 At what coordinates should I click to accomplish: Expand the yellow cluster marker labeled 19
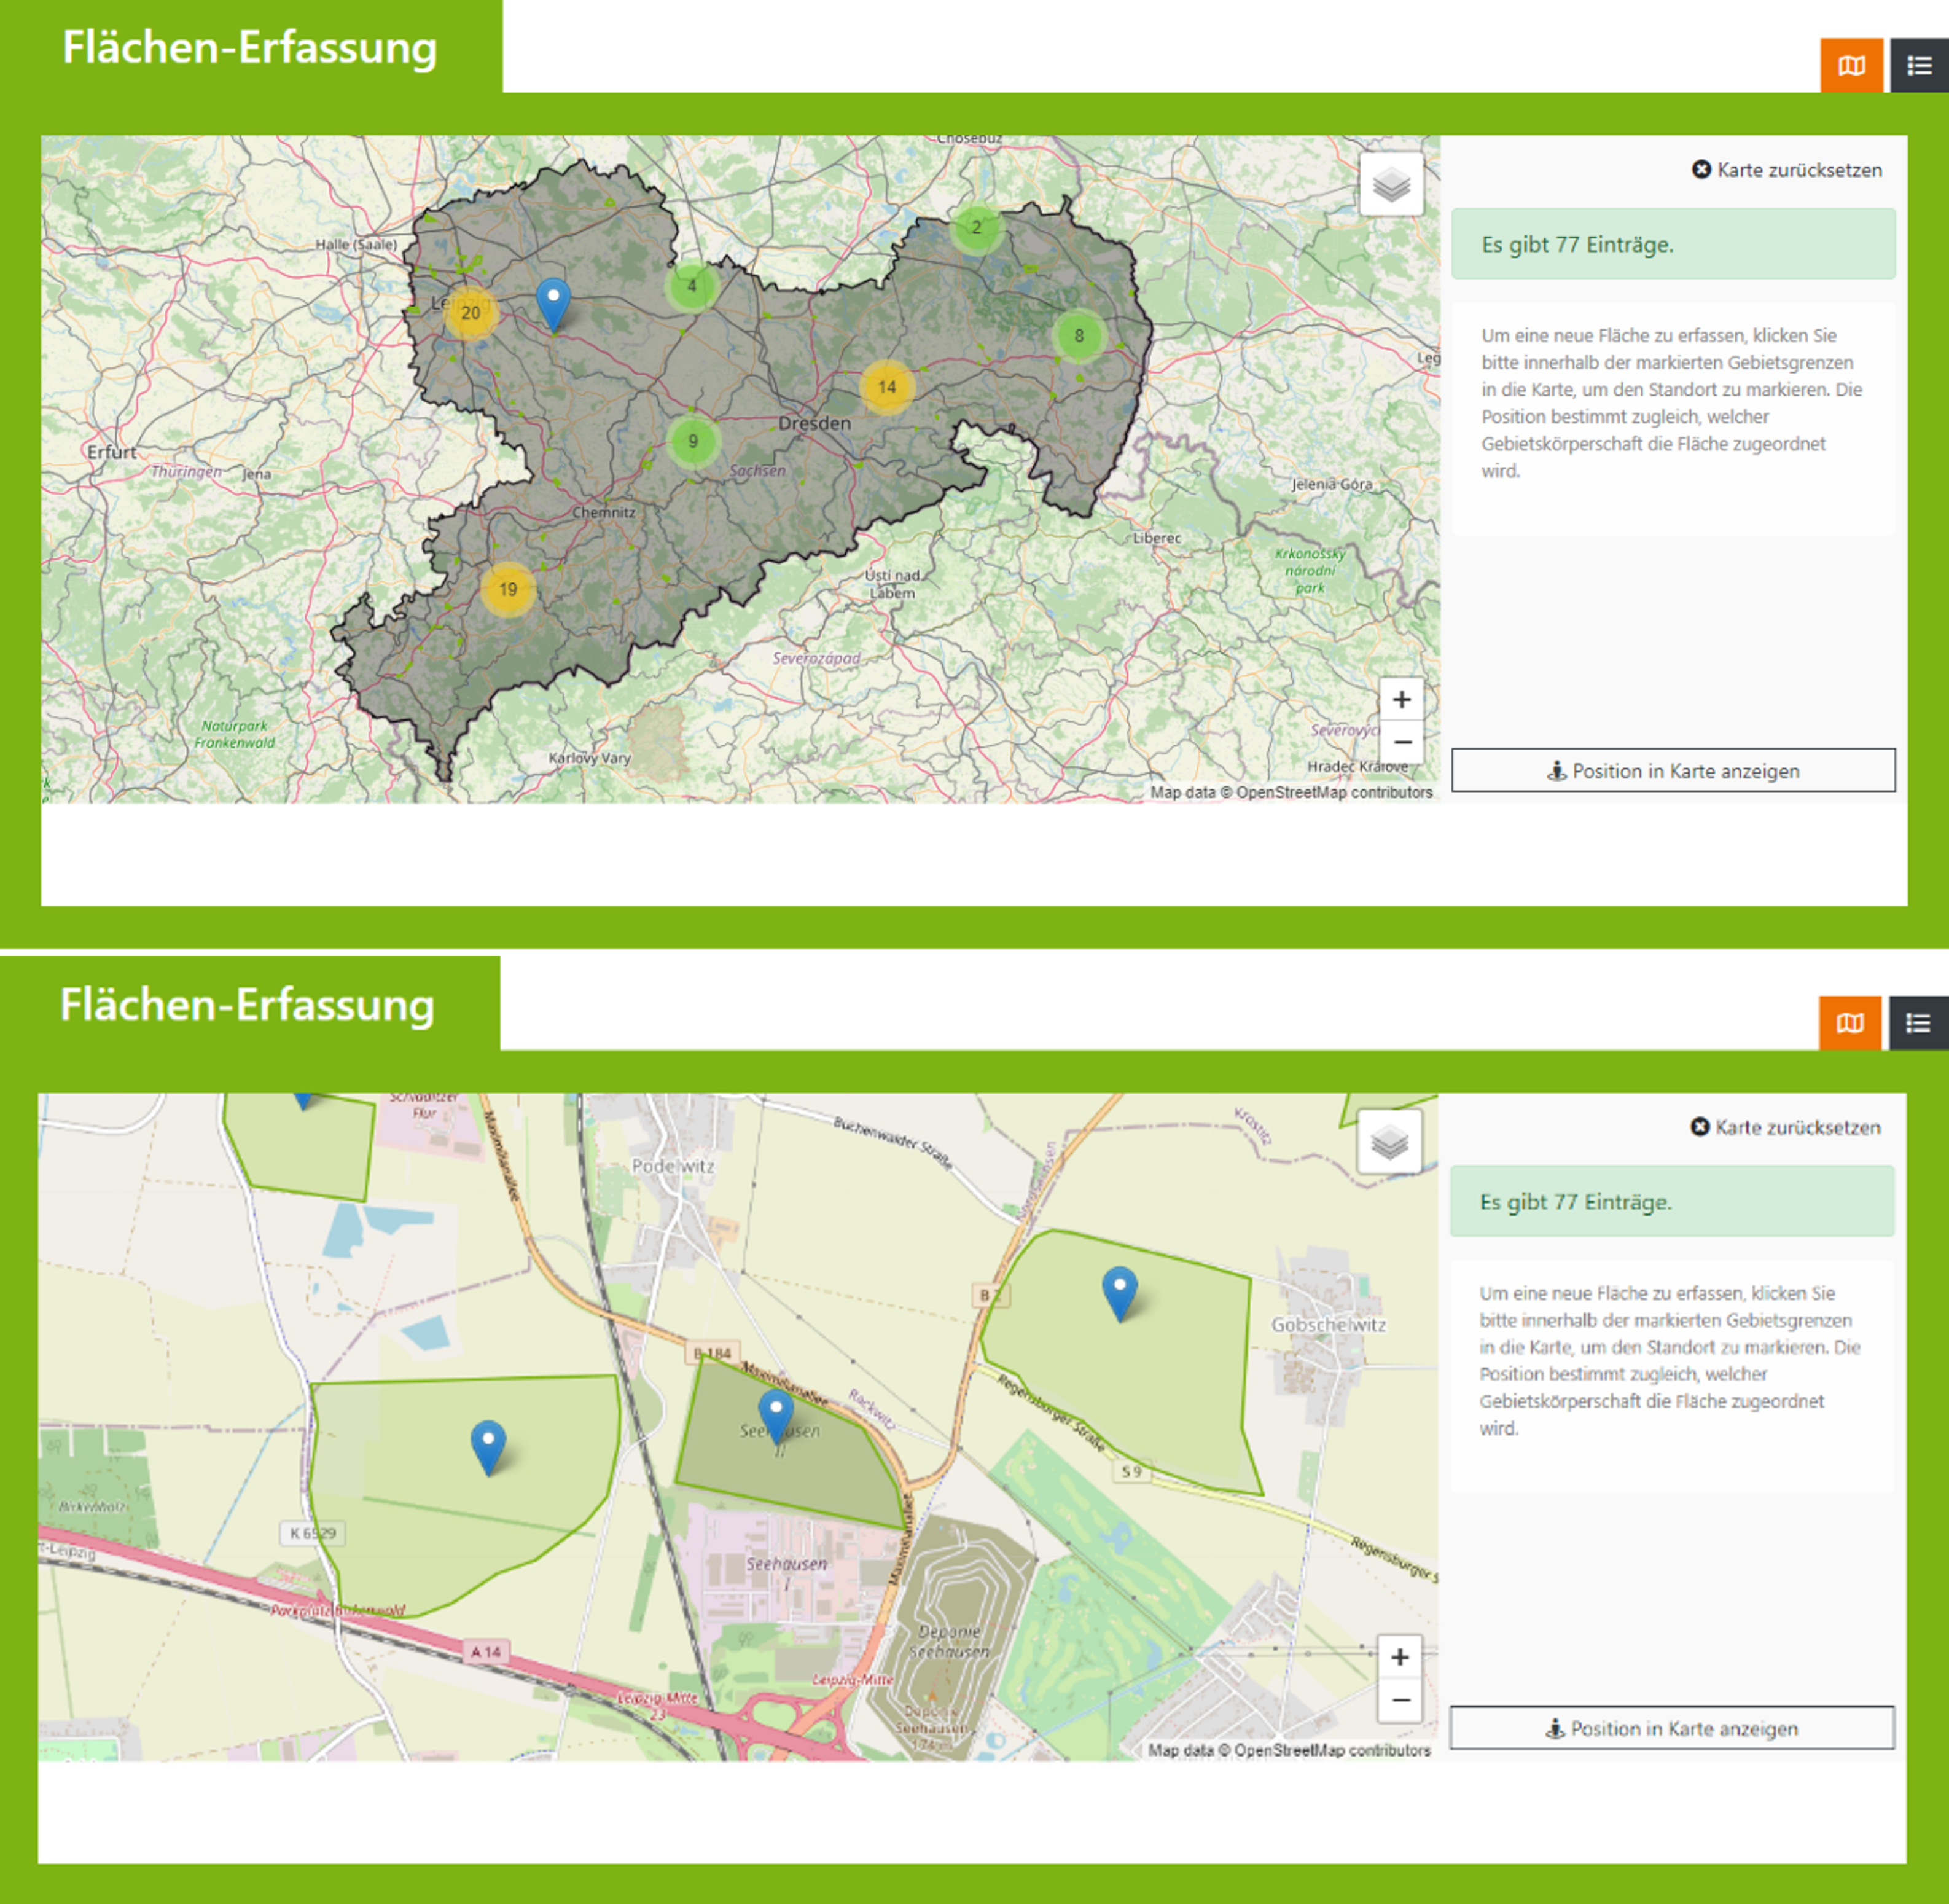(508, 590)
